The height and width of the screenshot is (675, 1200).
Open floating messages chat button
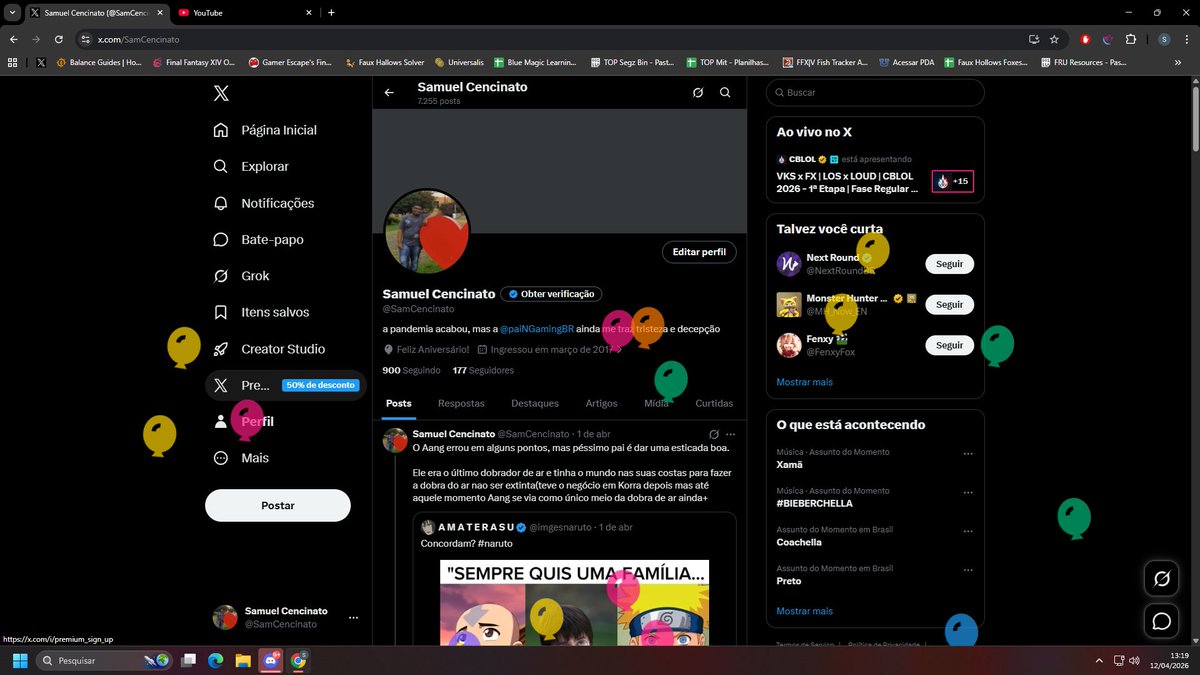coord(1162,621)
